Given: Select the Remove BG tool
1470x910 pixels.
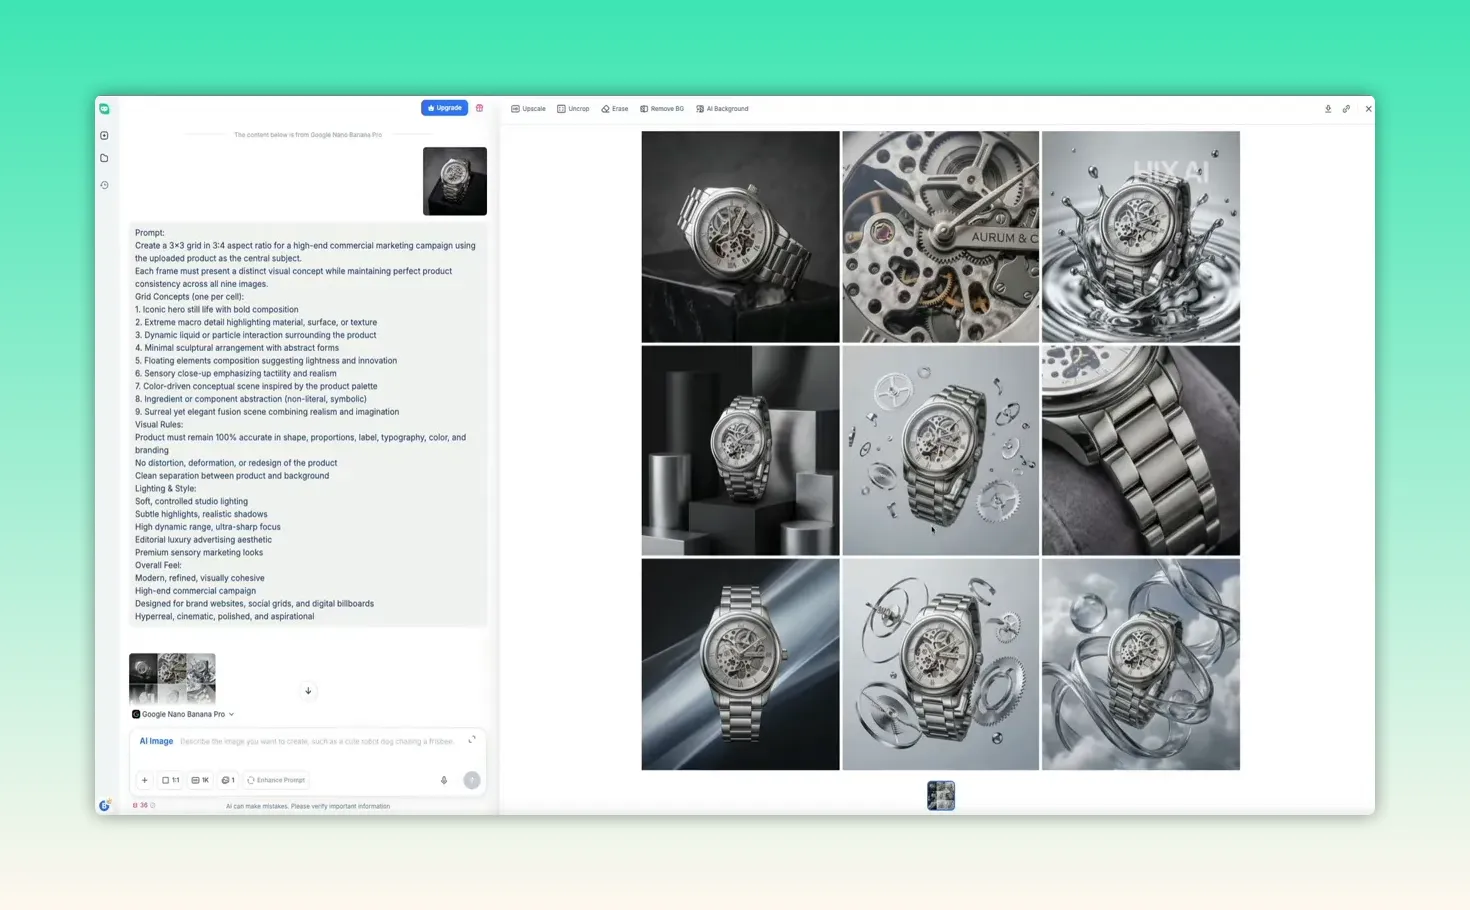Looking at the screenshot, I should pyautogui.click(x=662, y=109).
